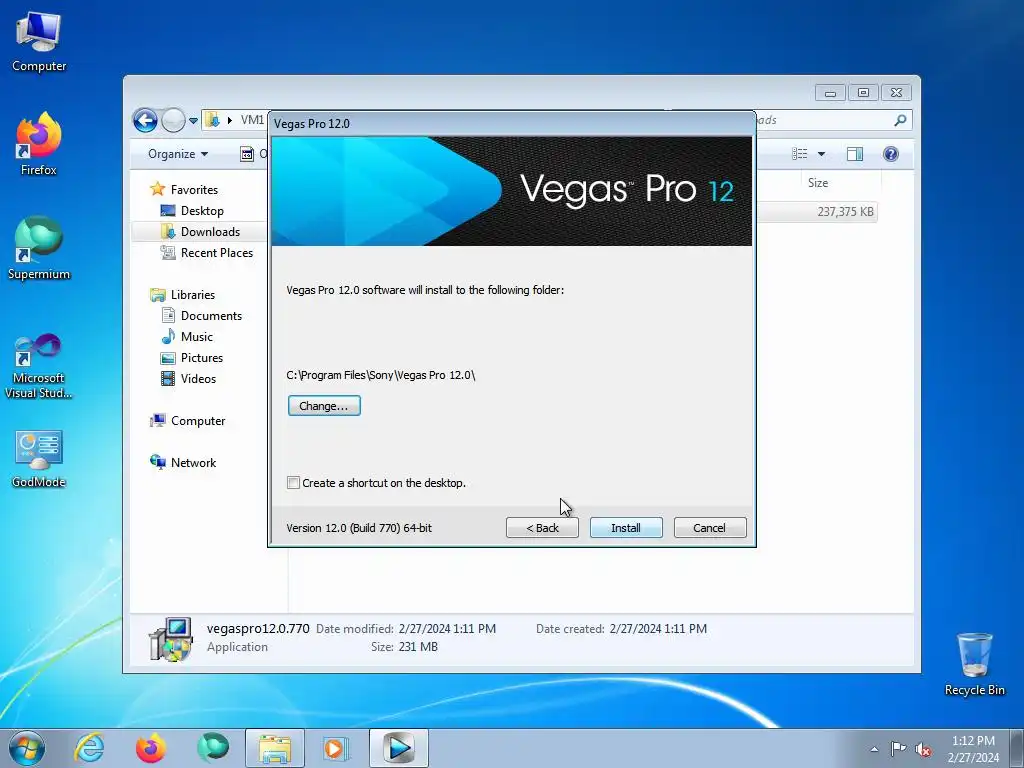Launch Supermium from the taskbar
Viewport: 1024px width, 768px height.
pos(213,748)
